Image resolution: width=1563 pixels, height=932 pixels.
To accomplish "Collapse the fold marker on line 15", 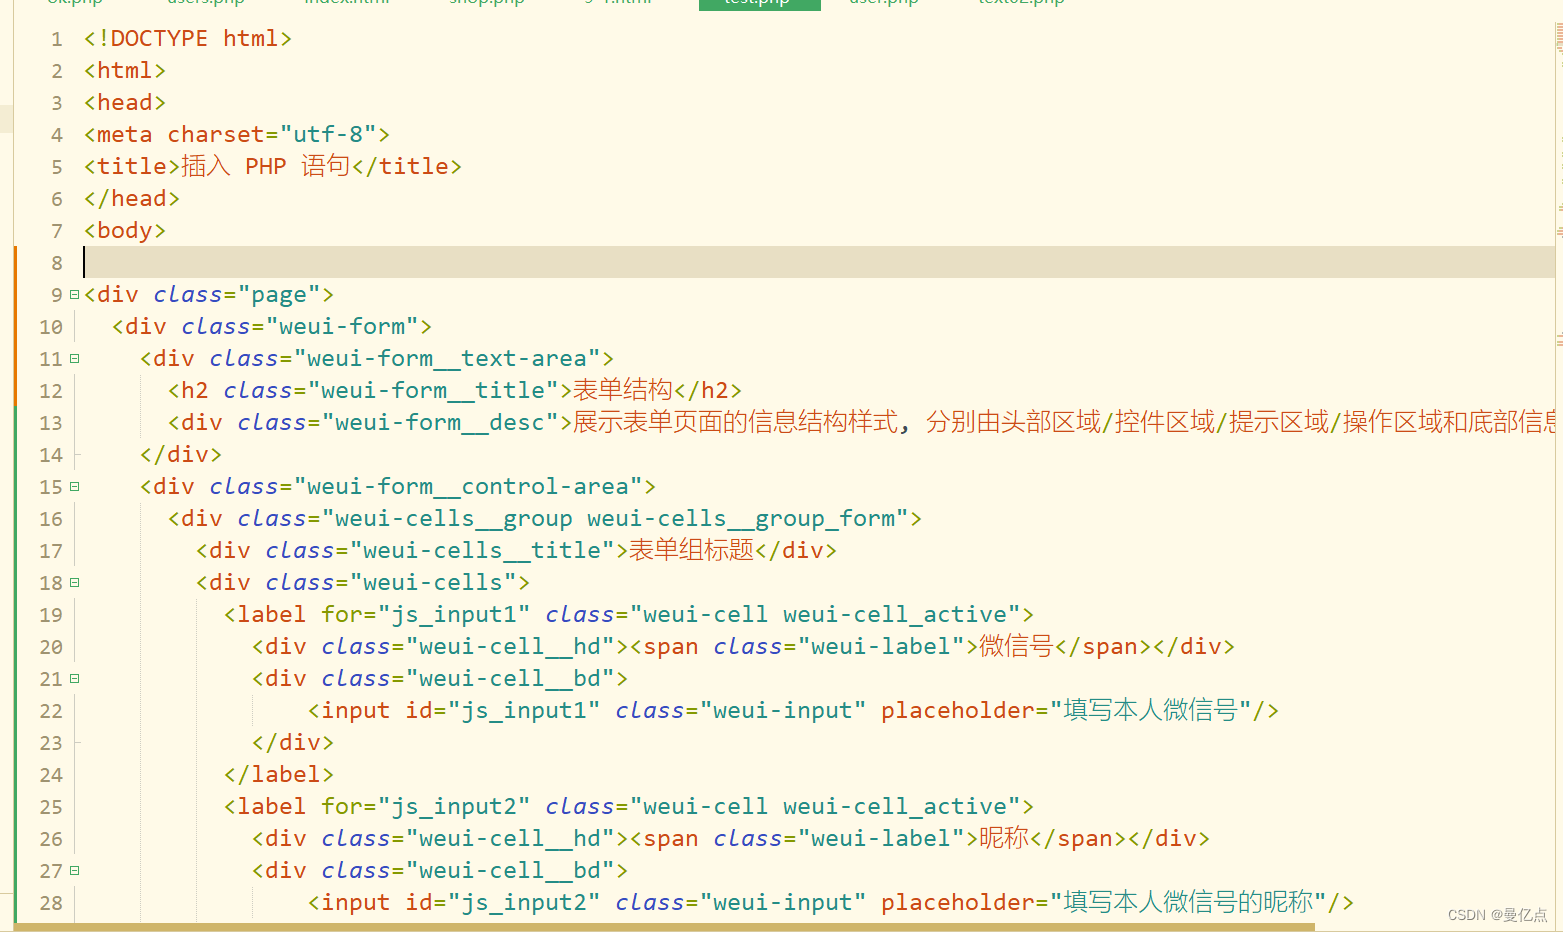I will [x=74, y=487].
